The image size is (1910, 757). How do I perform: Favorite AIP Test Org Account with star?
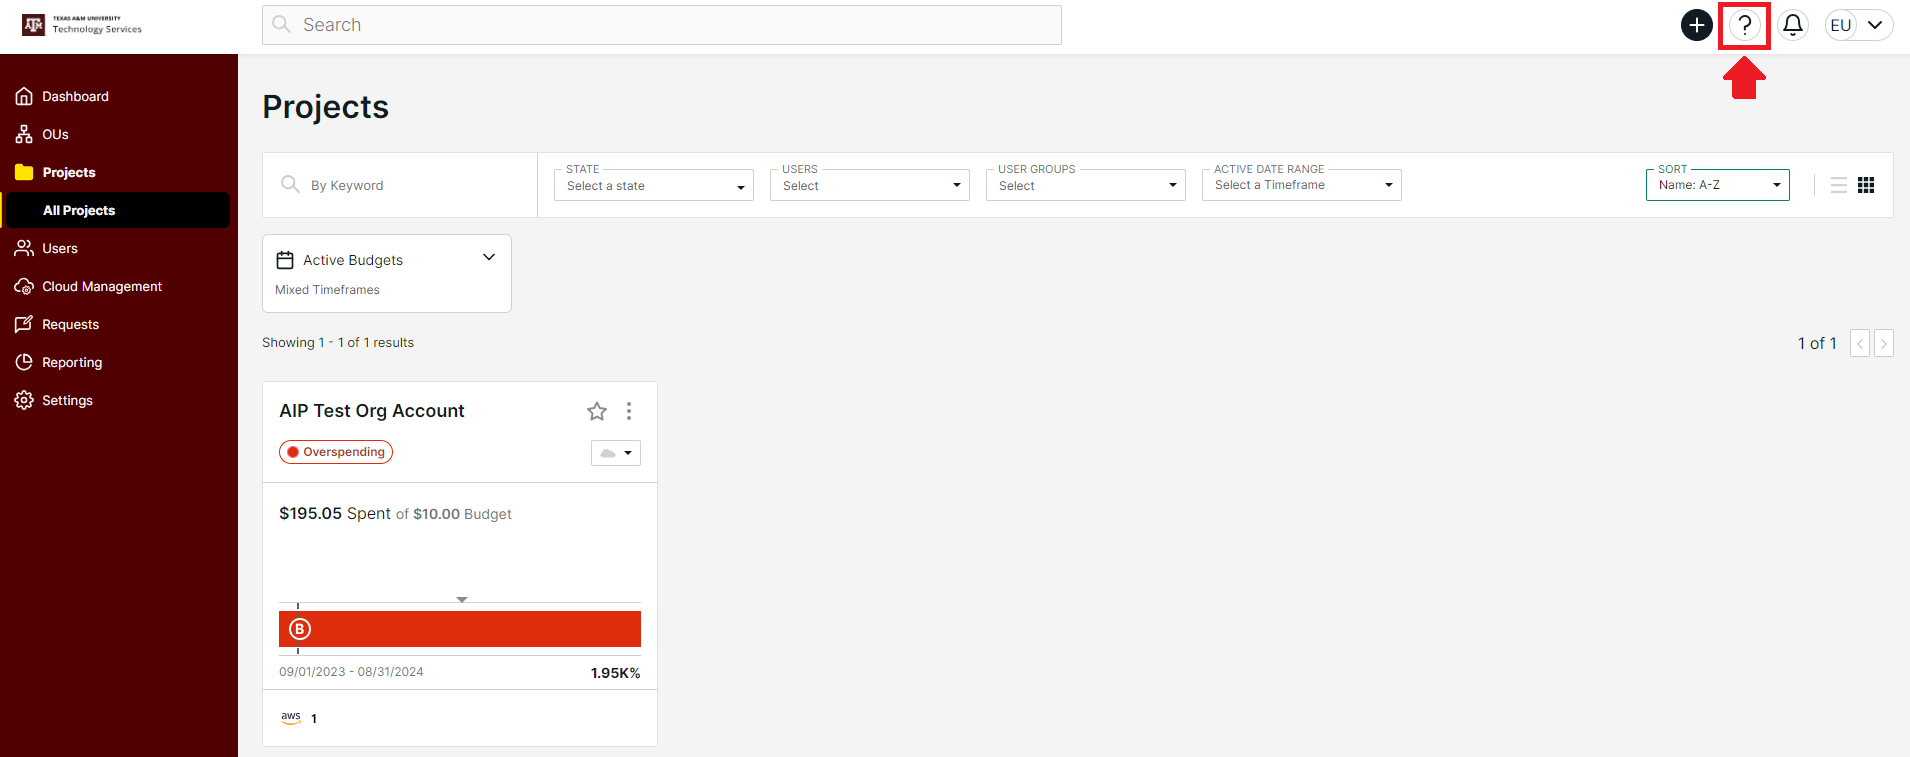597,411
